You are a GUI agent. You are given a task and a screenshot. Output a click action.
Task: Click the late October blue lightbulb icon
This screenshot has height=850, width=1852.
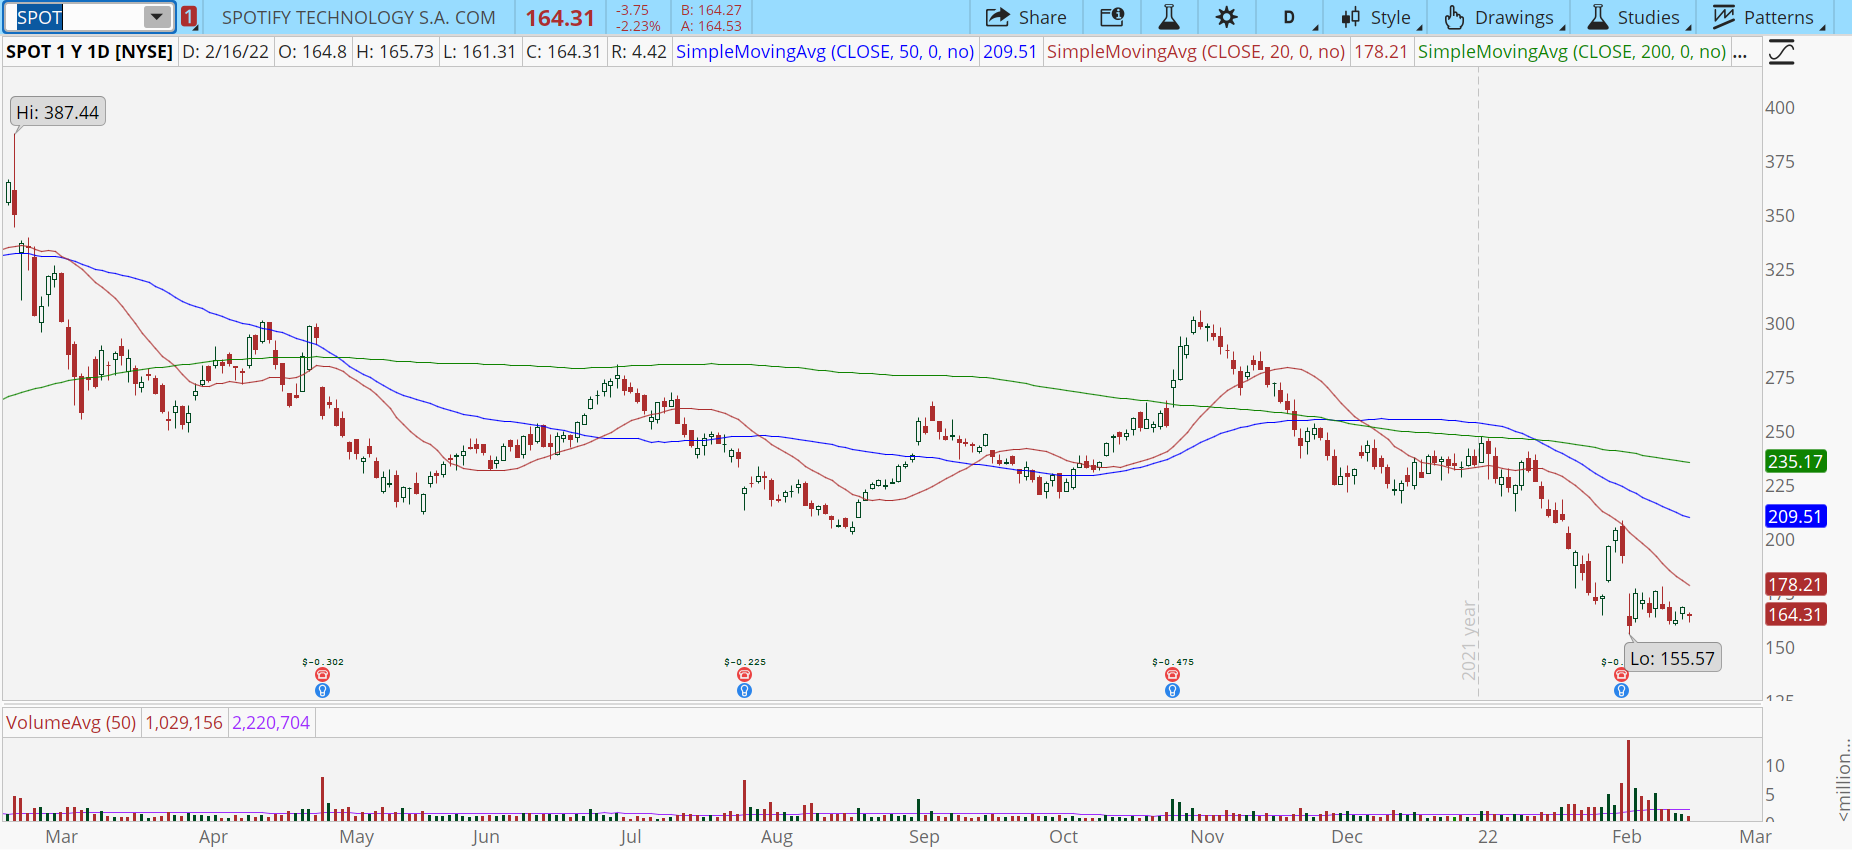click(x=1172, y=690)
